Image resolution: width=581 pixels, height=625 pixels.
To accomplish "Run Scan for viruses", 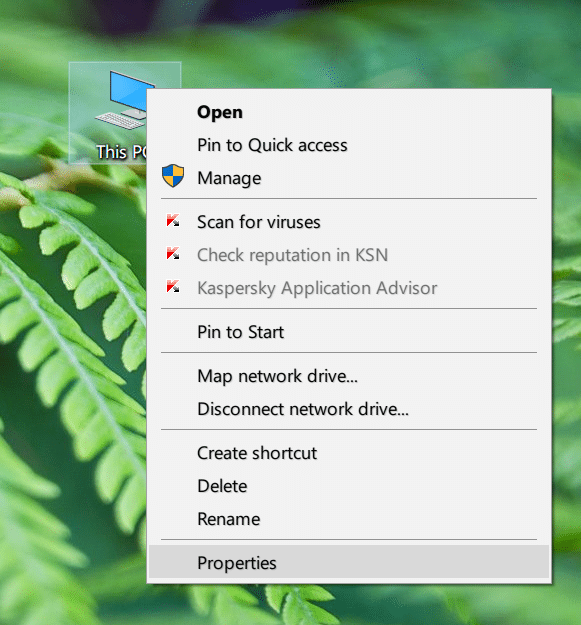I will coord(349,222).
